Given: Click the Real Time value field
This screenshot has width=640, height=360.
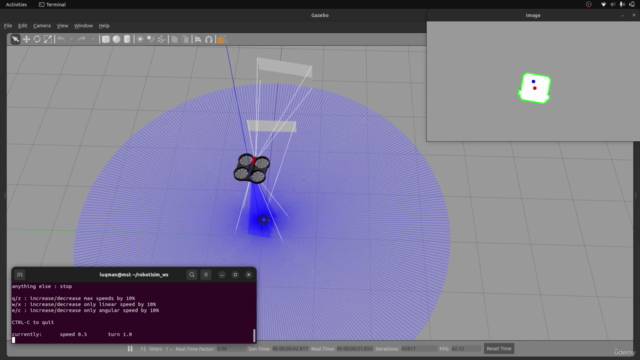Looking at the screenshot, I should [x=355, y=349].
